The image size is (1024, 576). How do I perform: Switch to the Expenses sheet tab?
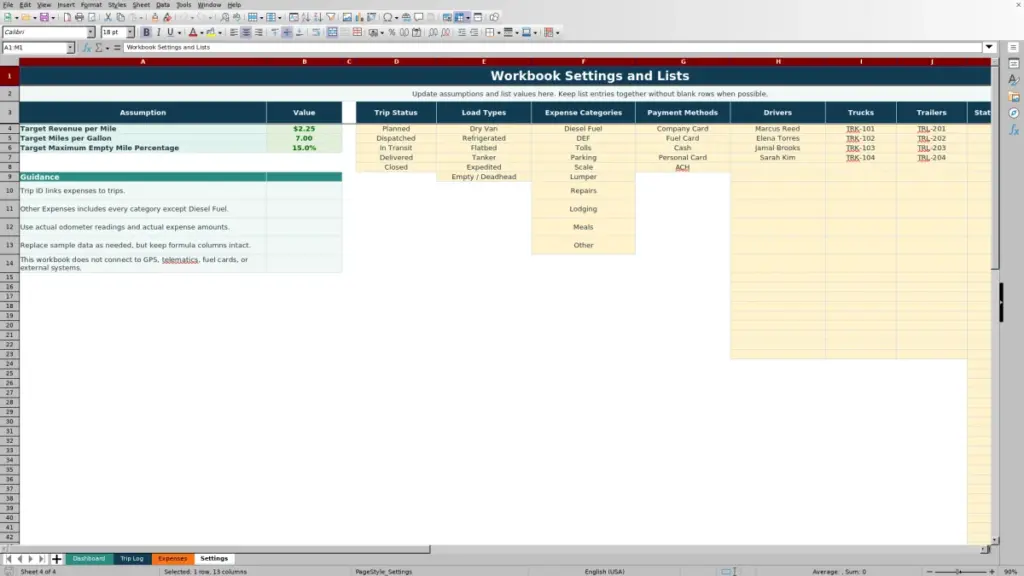point(172,558)
